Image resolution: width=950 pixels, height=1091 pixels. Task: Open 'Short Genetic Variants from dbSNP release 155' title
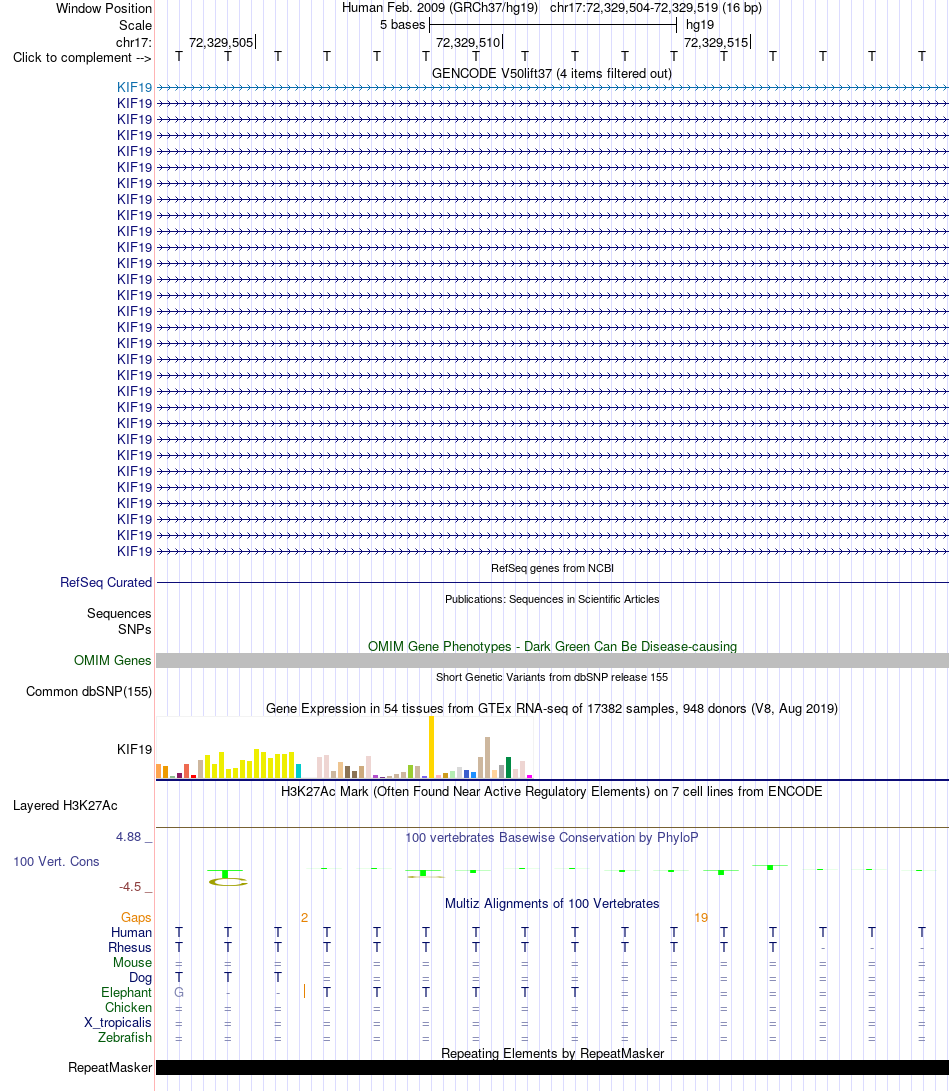[x=552, y=677]
